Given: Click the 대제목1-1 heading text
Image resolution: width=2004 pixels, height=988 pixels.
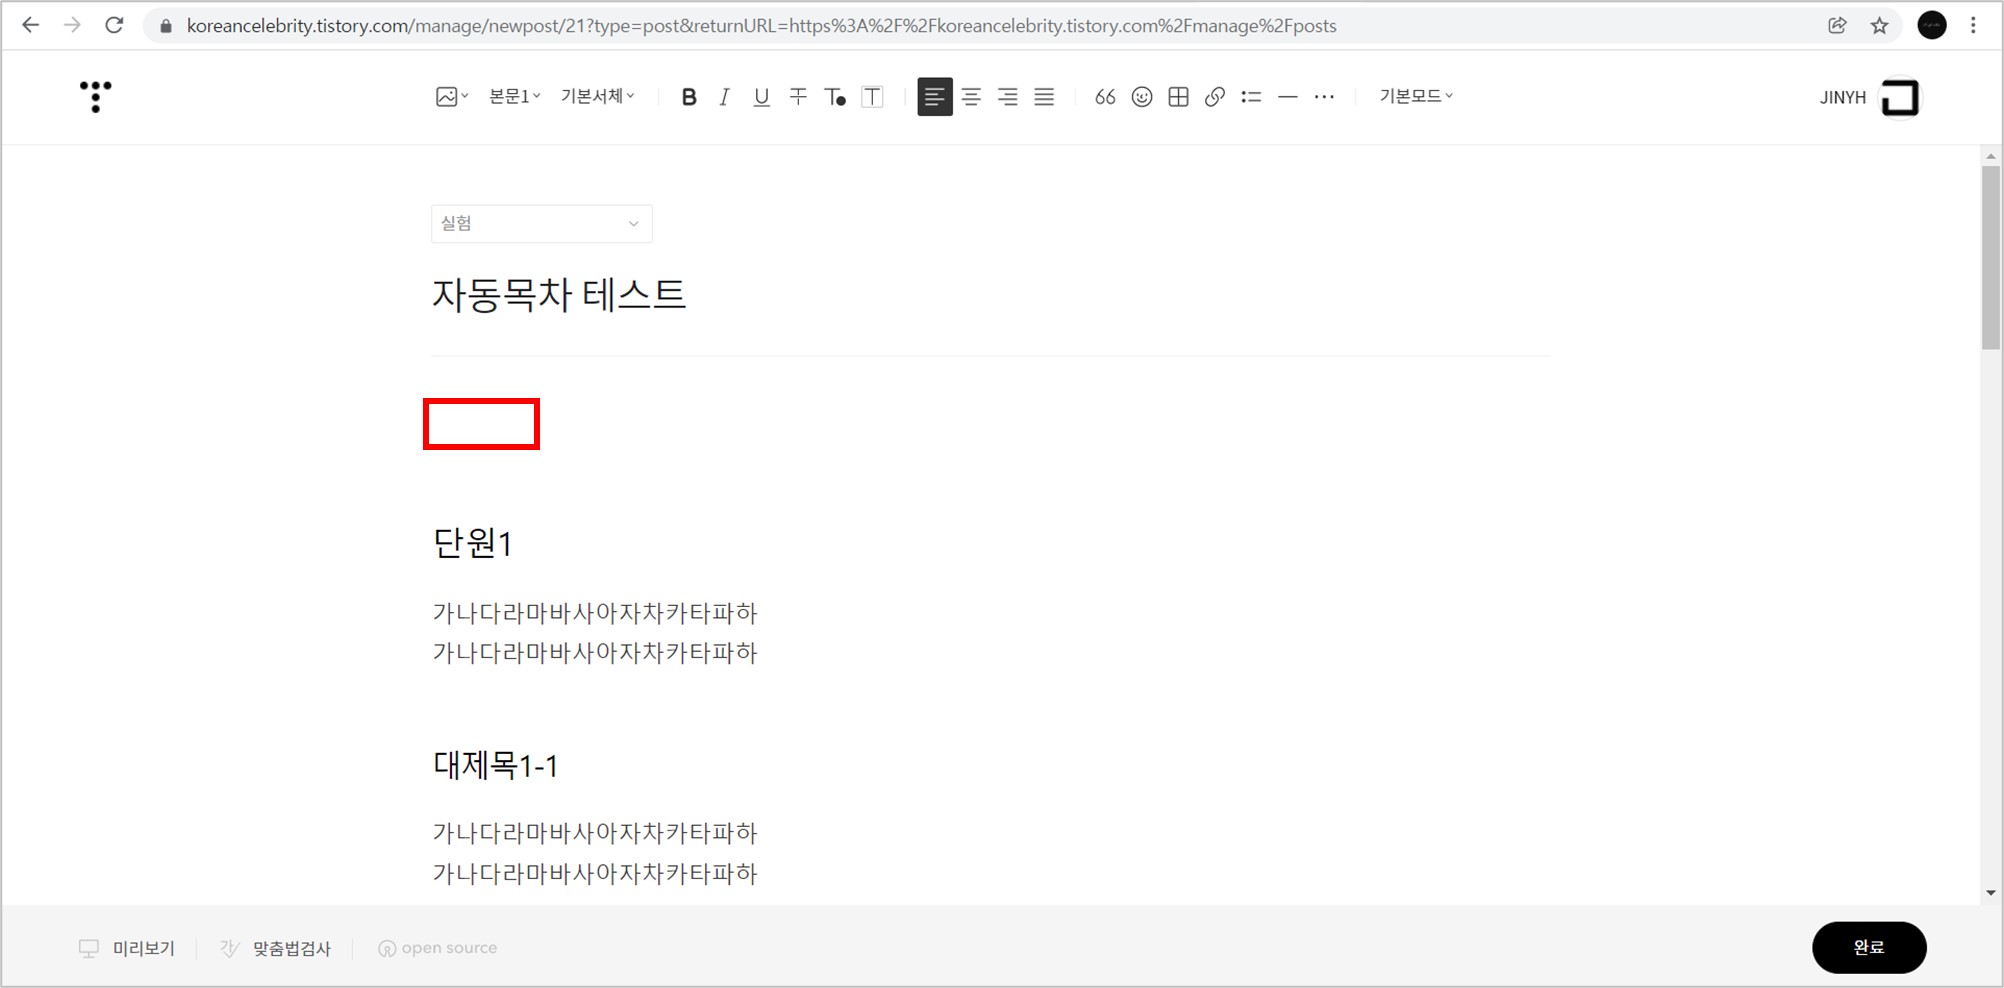Looking at the screenshot, I should click(495, 765).
